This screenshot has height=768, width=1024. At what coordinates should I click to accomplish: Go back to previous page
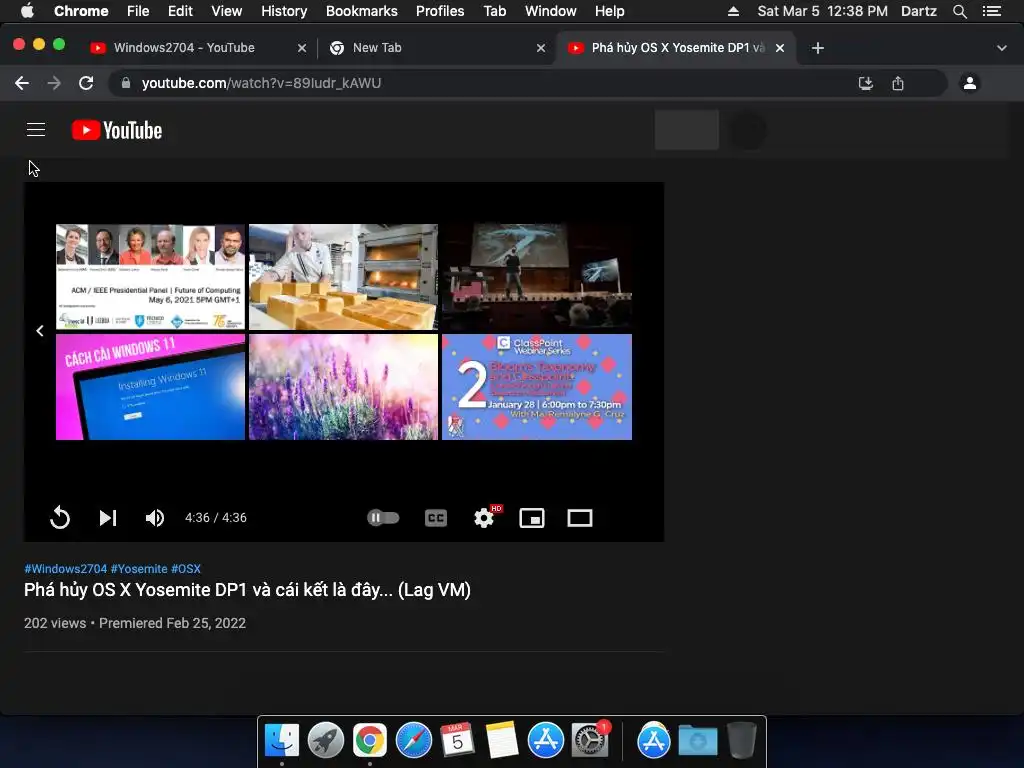coord(22,83)
